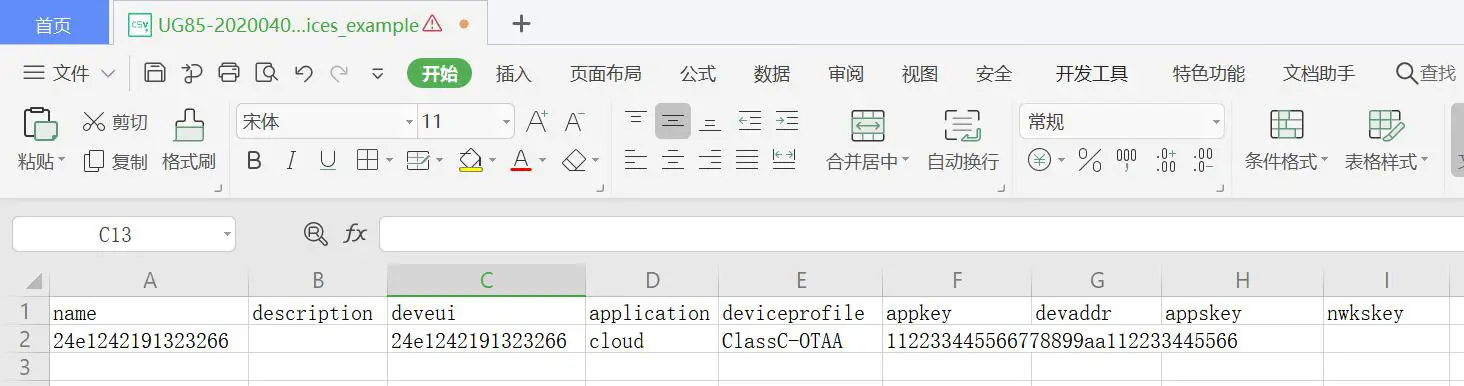Add a new document tab with plus
Screen dimensions: 1464x386
[x=521, y=24]
